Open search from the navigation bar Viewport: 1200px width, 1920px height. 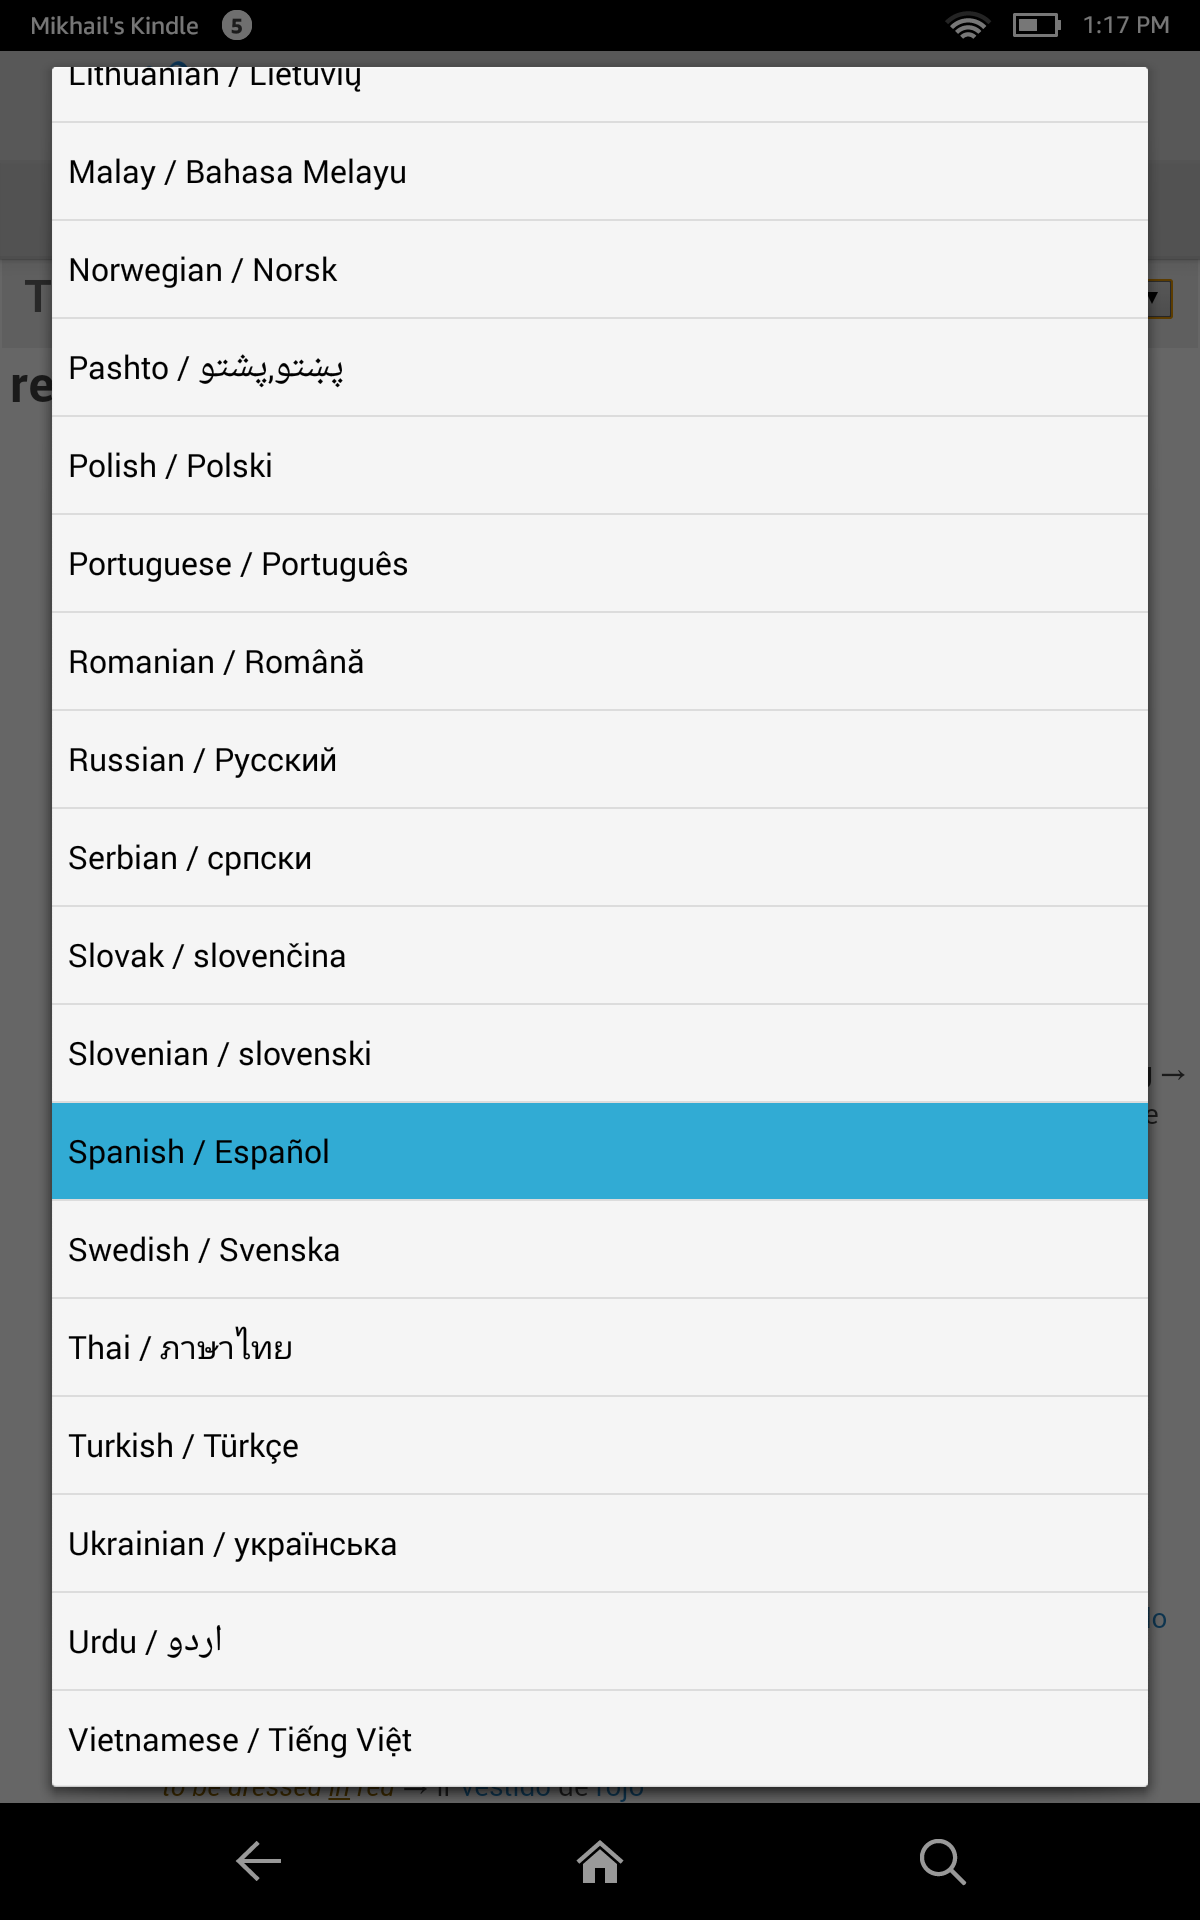click(941, 1860)
